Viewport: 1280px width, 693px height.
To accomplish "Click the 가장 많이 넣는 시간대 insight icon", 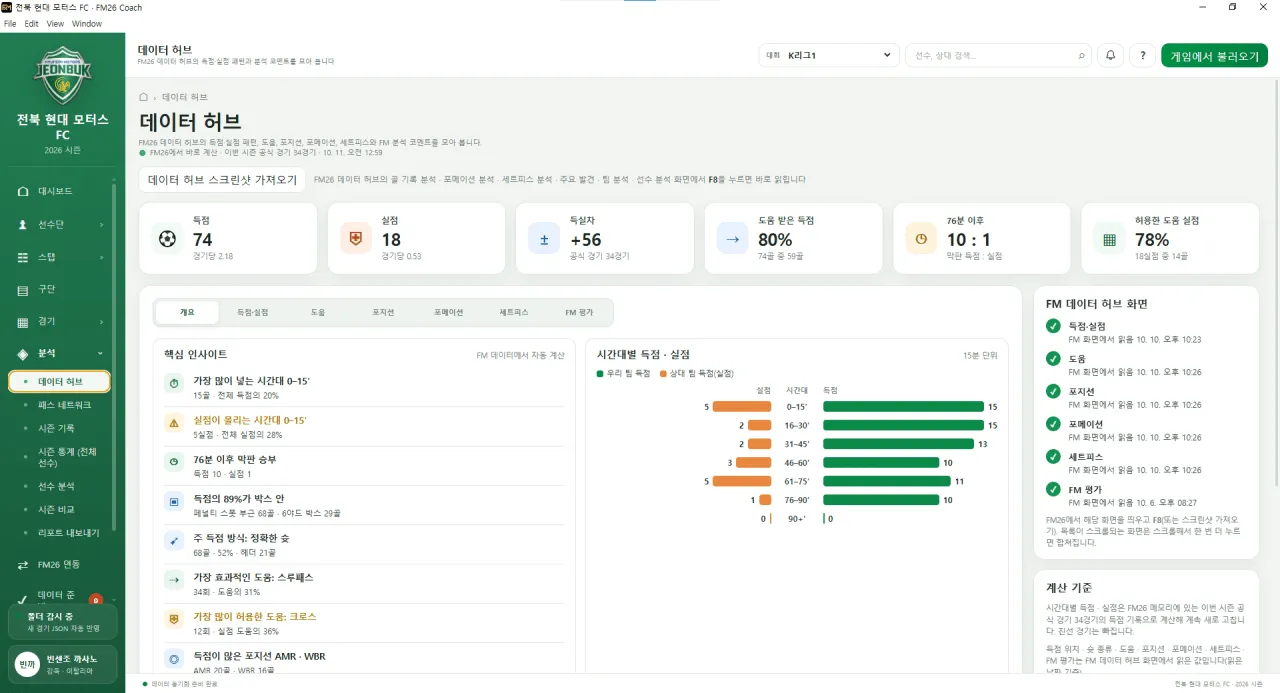I will coord(174,383).
